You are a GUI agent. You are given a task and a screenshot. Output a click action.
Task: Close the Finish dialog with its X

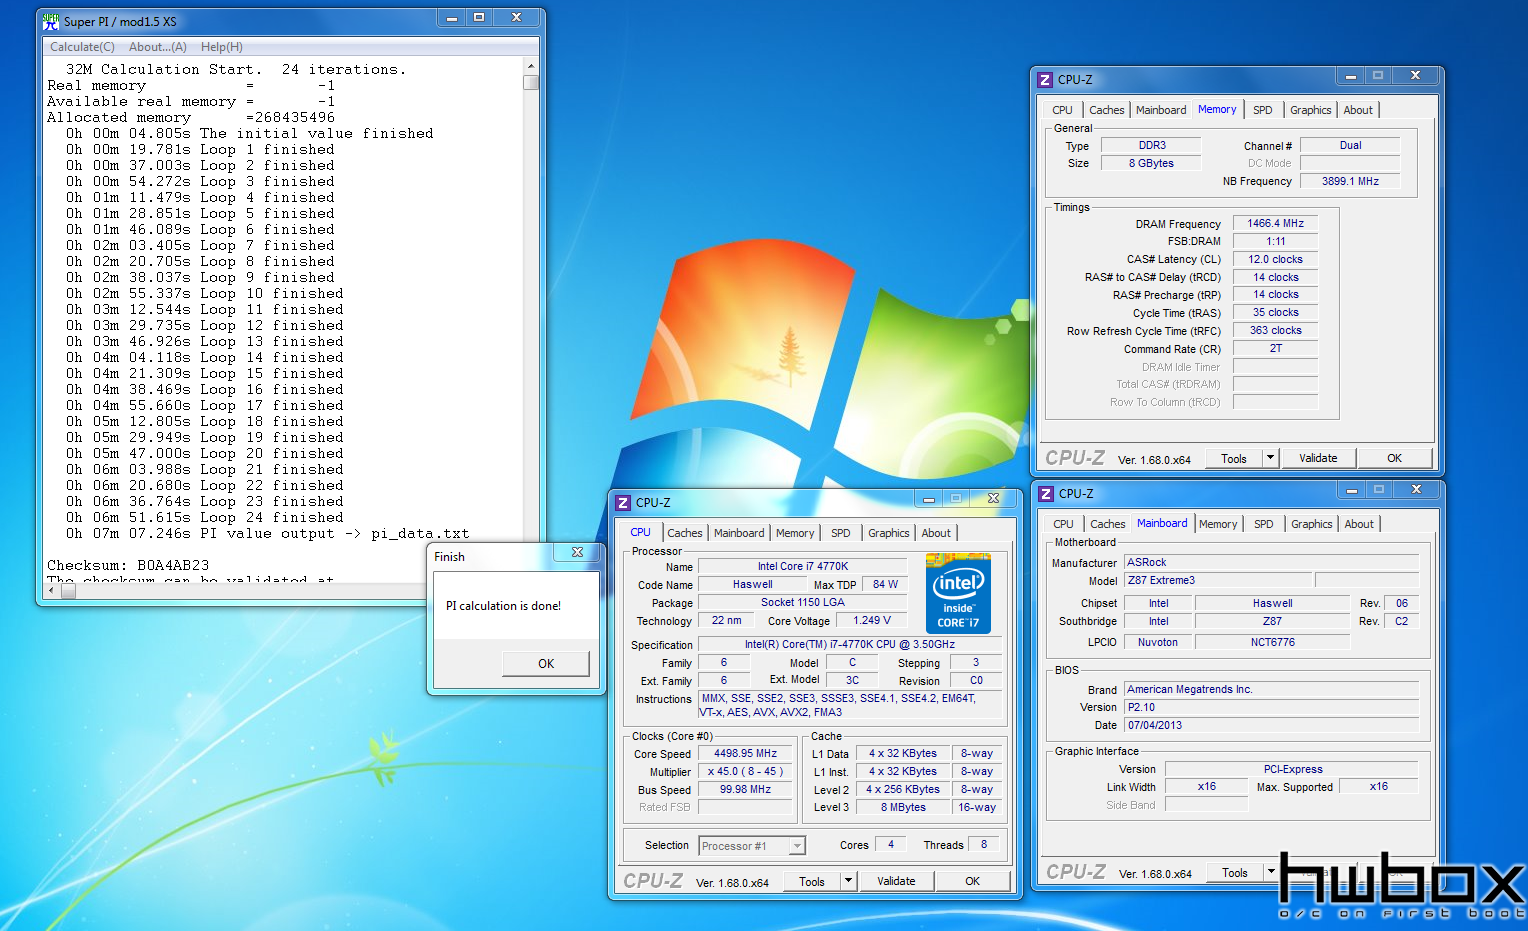pyautogui.click(x=577, y=552)
